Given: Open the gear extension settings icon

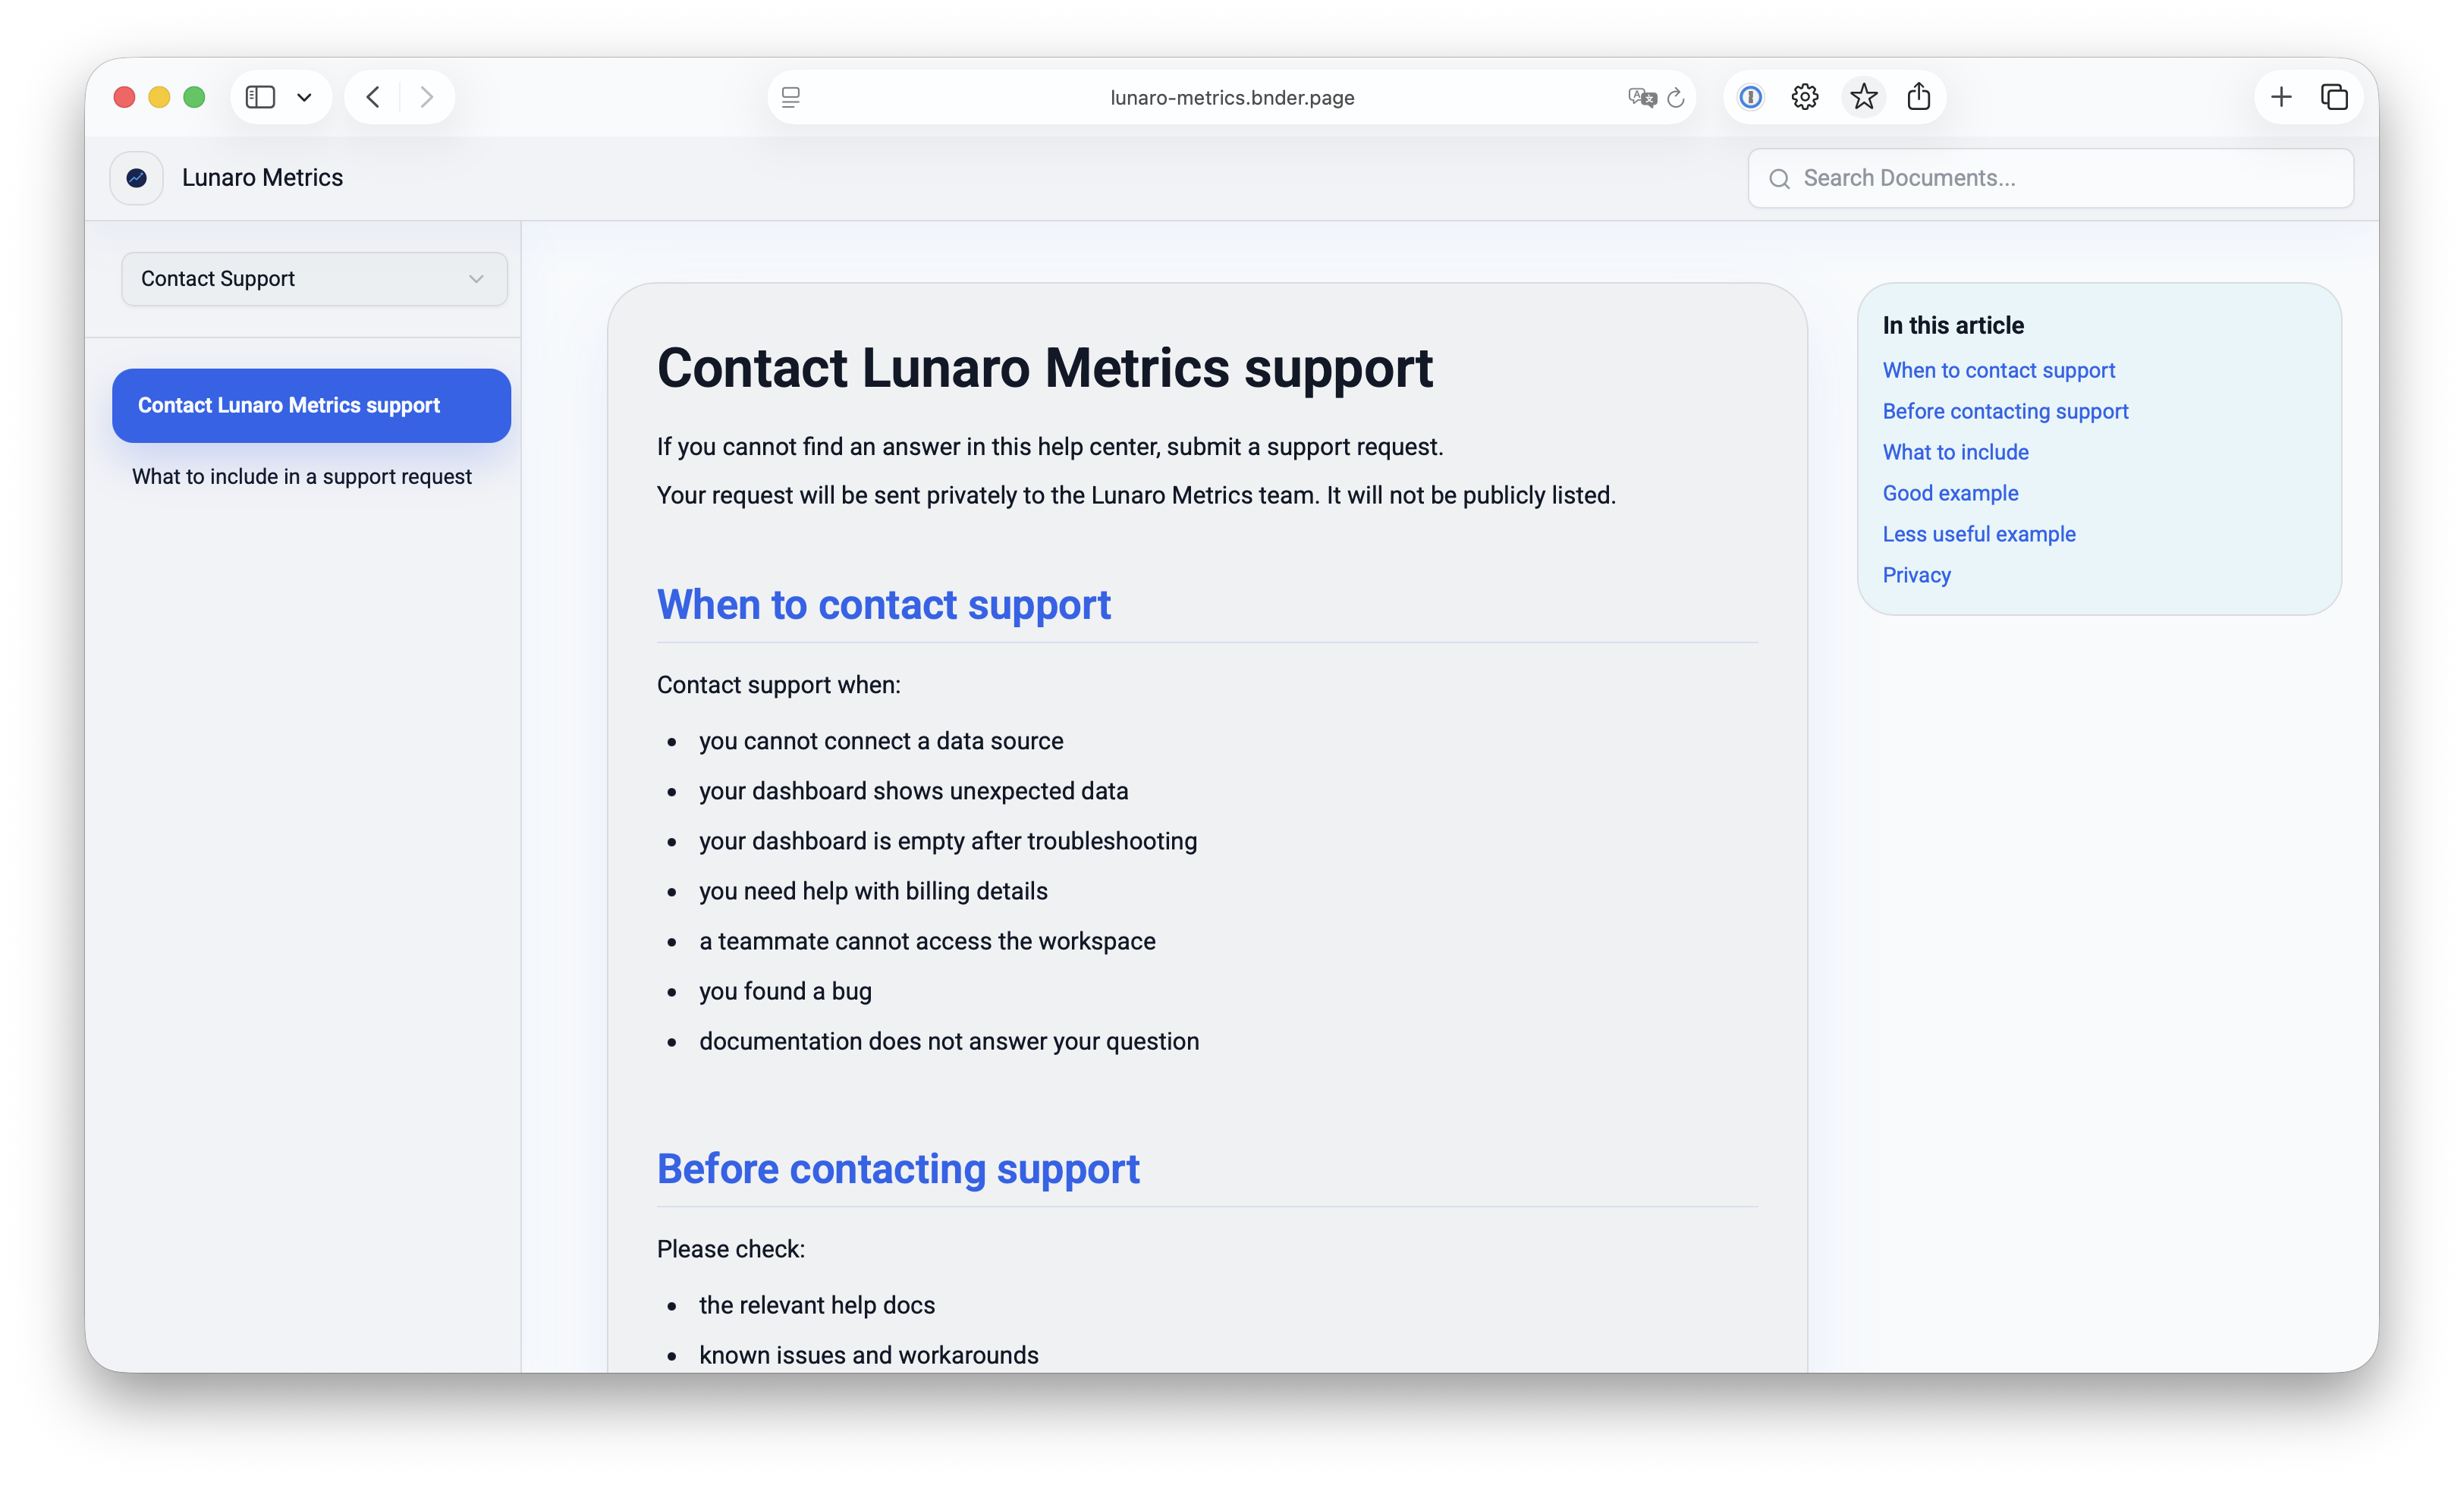Looking at the screenshot, I should [1805, 97].
